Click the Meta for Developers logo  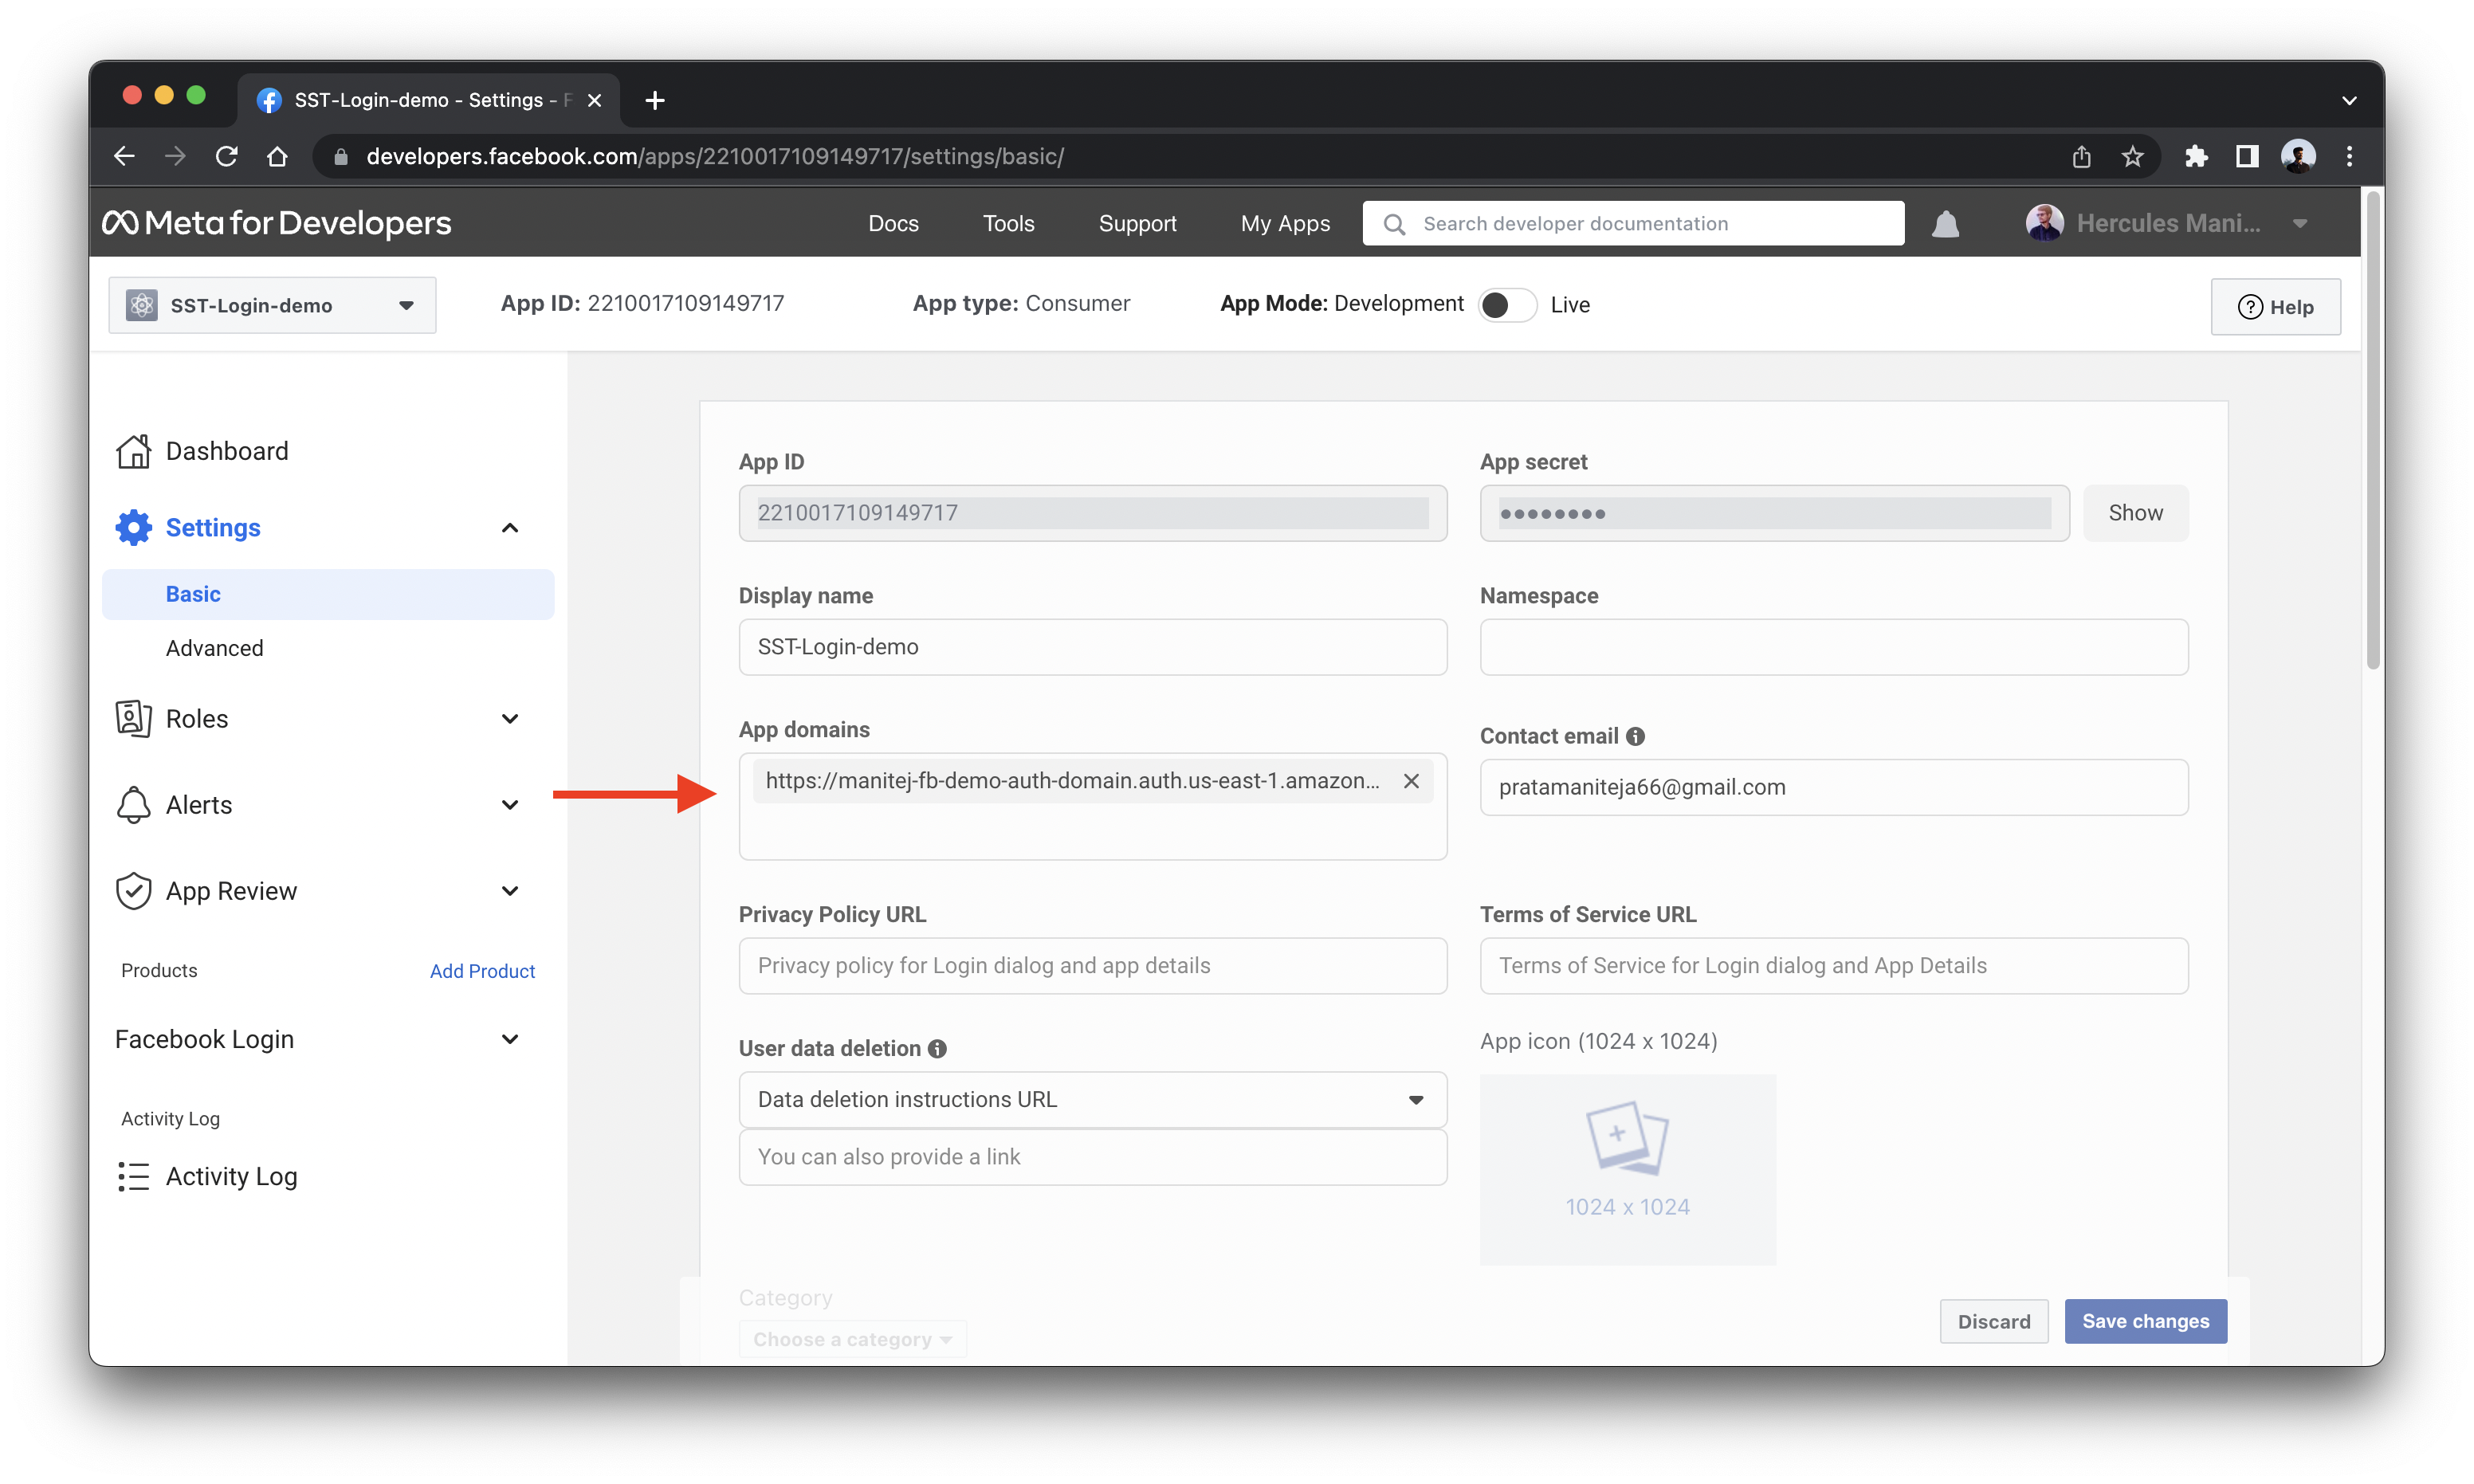pyautogui.click(x=277, y=222)
